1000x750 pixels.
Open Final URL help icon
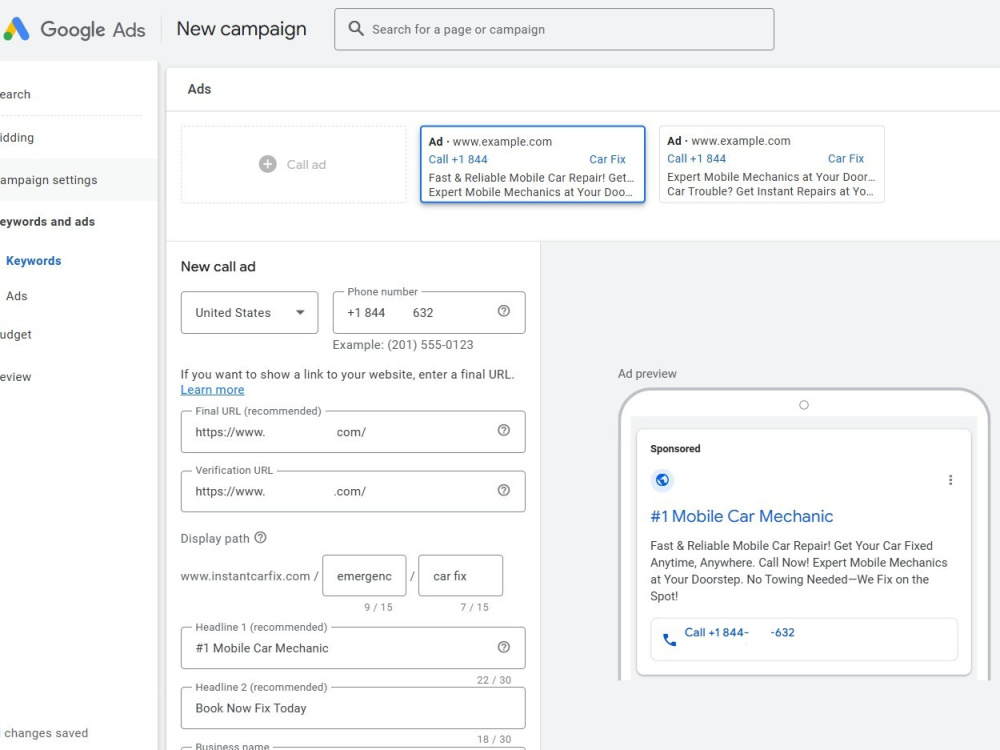tap(504, 430)
